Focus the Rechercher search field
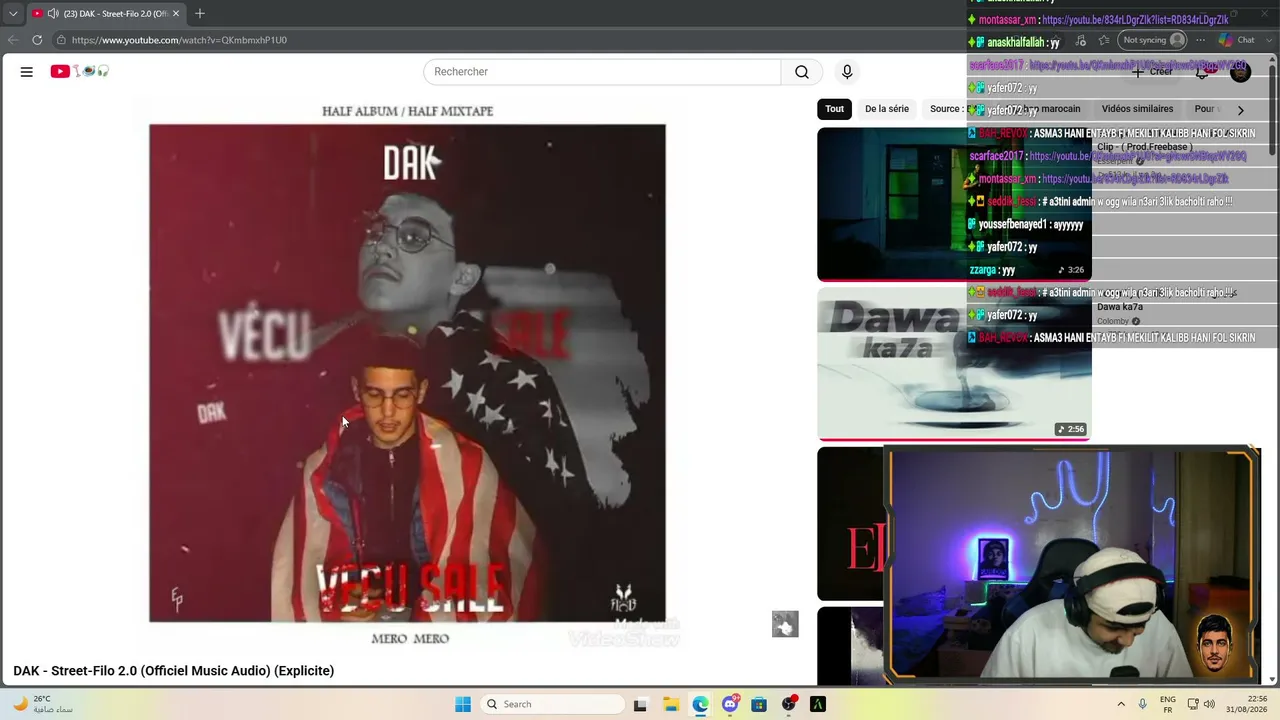This screenshot has width=1280, height=720. pos(602,72)
